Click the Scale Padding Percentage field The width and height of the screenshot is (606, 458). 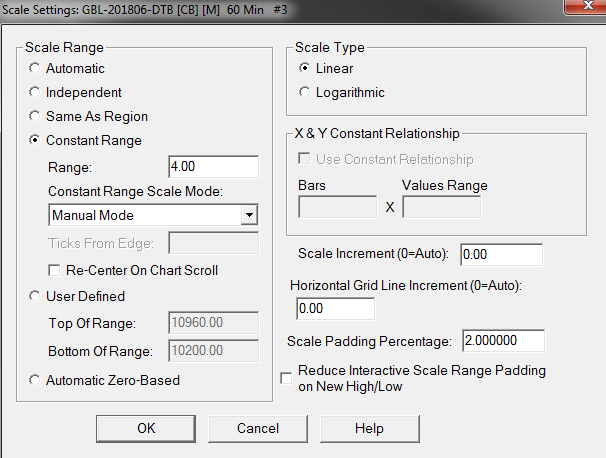point(503,341)
